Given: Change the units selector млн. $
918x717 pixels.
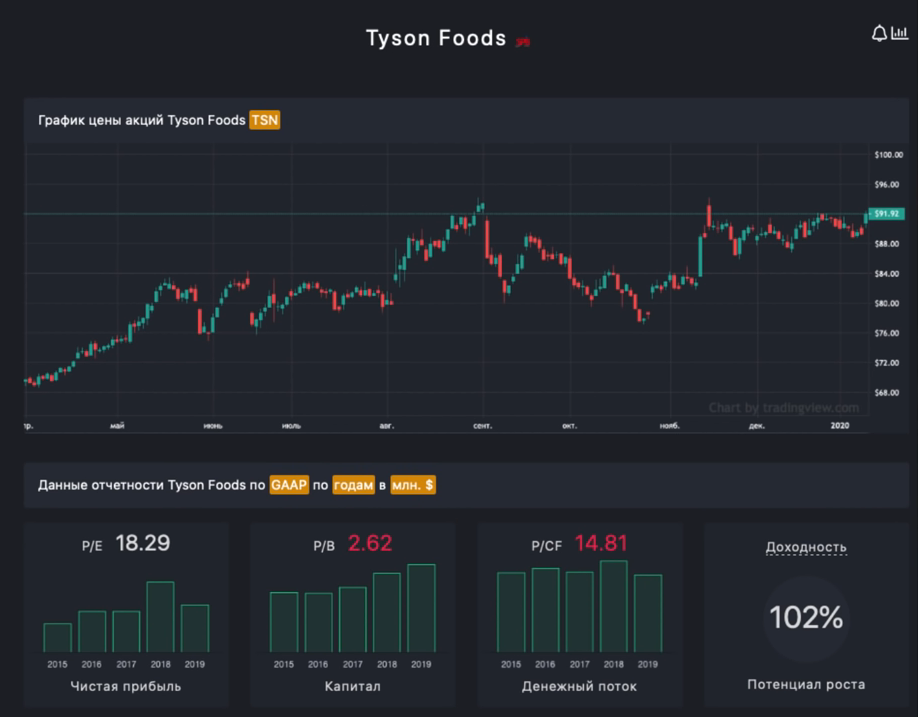Looking at the screenshot, I should tap(413, 485).
